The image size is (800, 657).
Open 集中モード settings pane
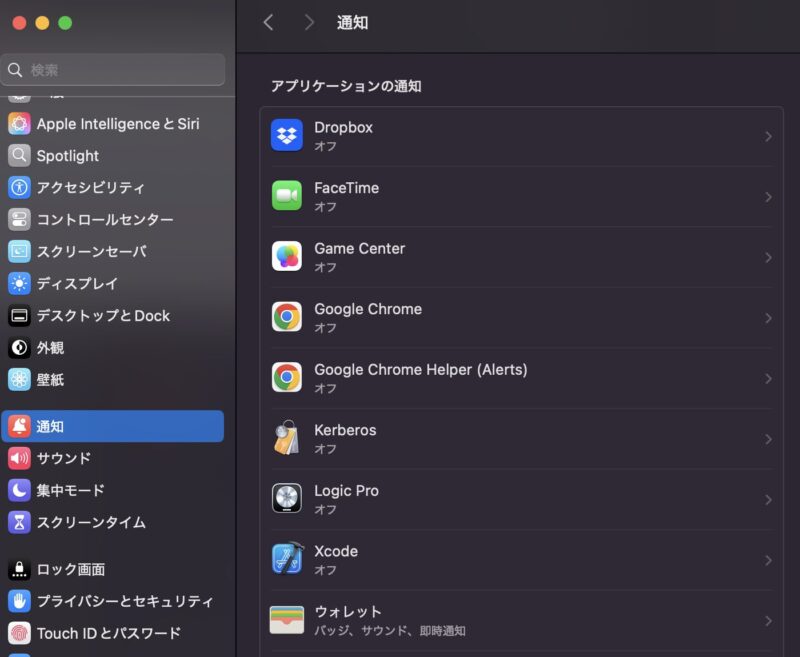click(113, 490)
